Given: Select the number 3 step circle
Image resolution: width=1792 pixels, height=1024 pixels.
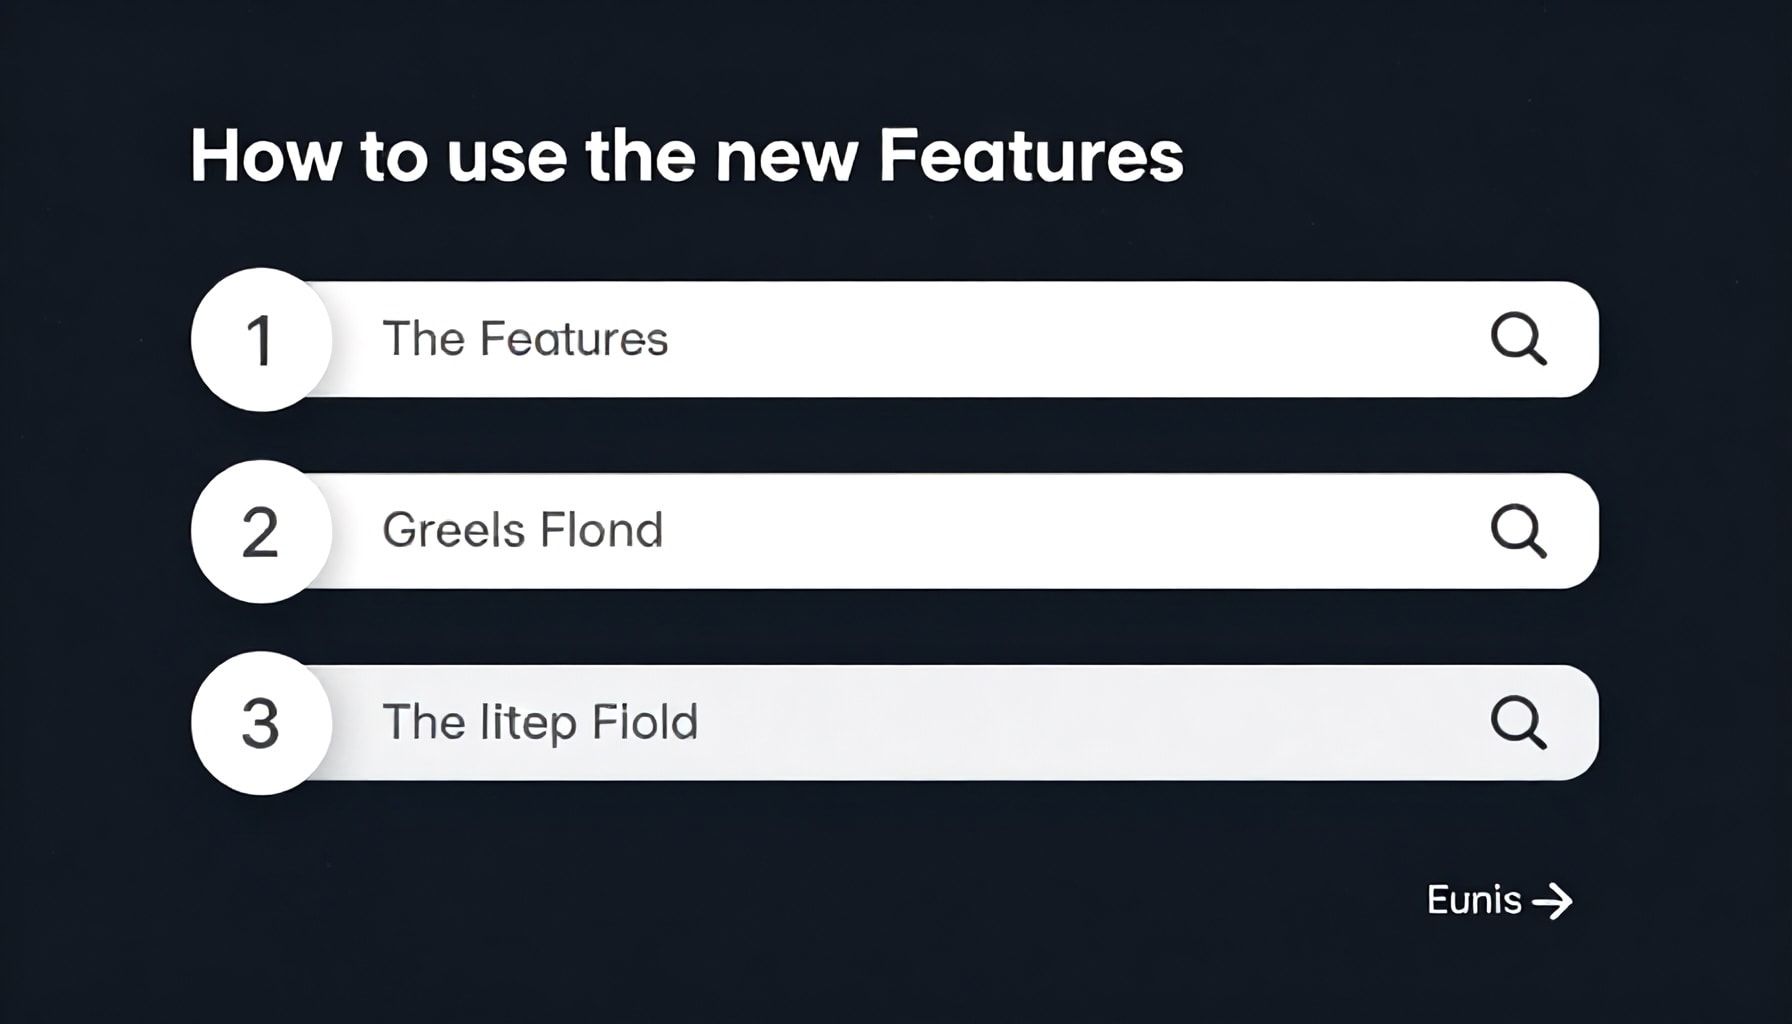Looking at the screenshot, I should 261,723.
